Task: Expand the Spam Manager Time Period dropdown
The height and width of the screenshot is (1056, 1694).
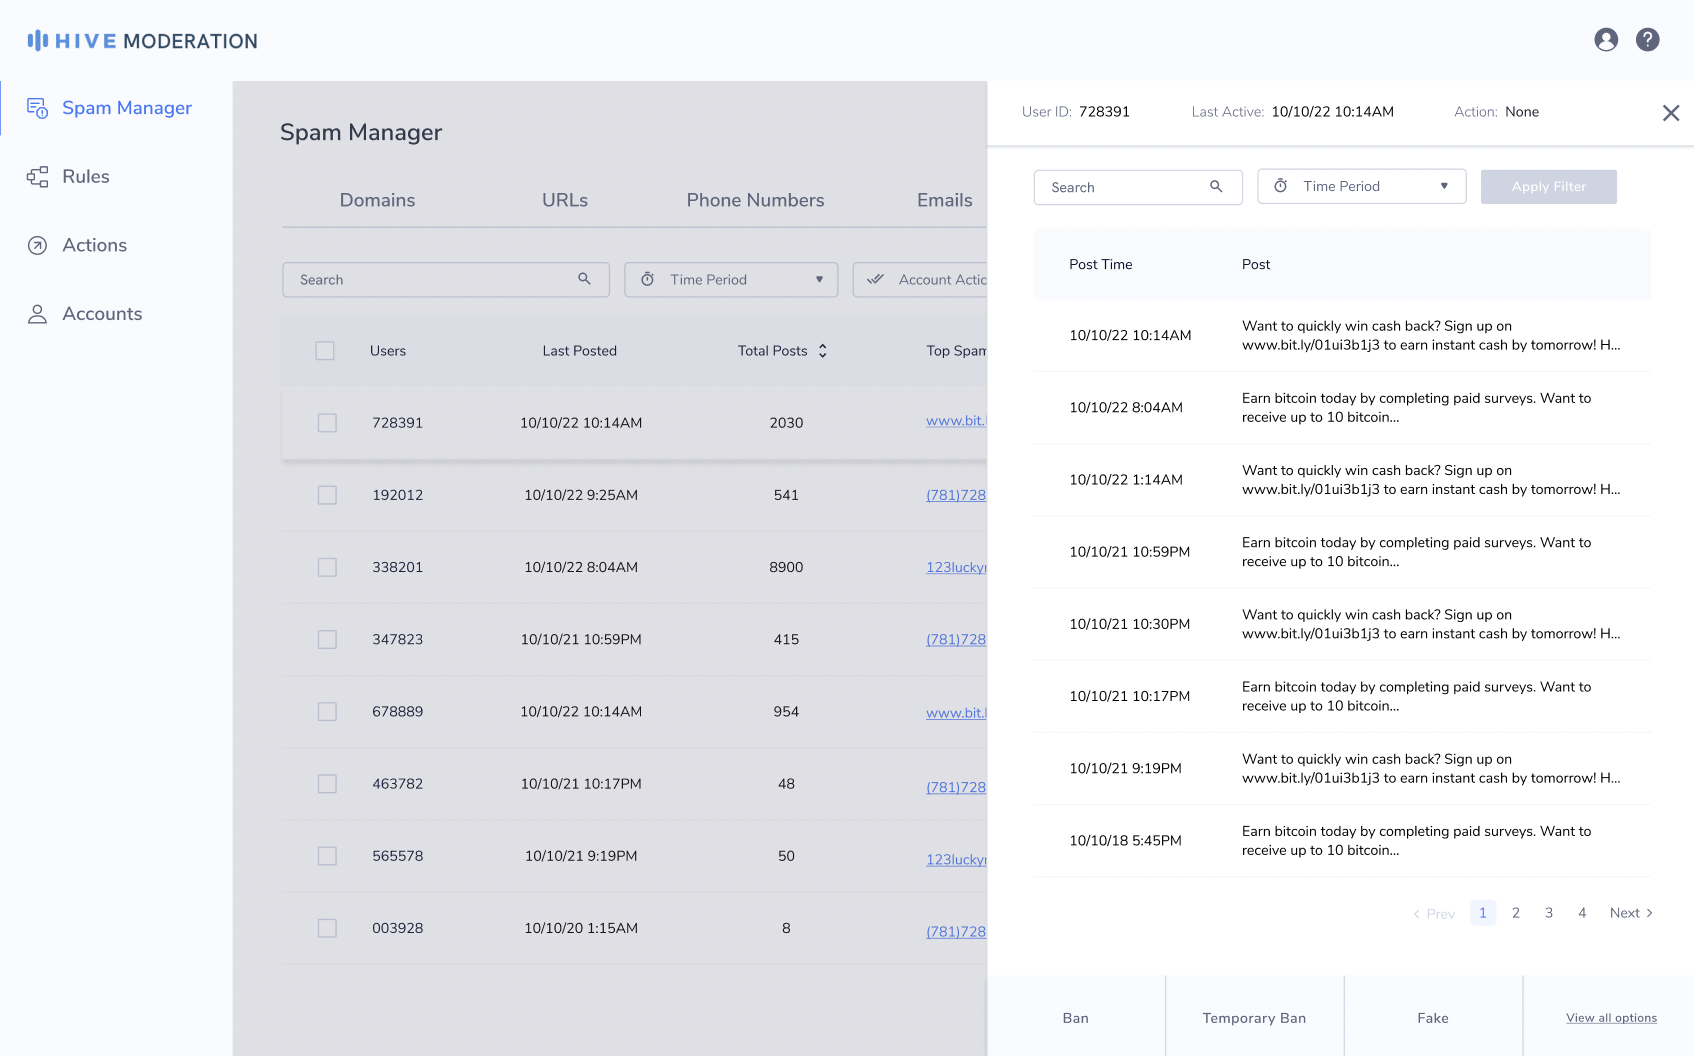Action: point(731,280)
